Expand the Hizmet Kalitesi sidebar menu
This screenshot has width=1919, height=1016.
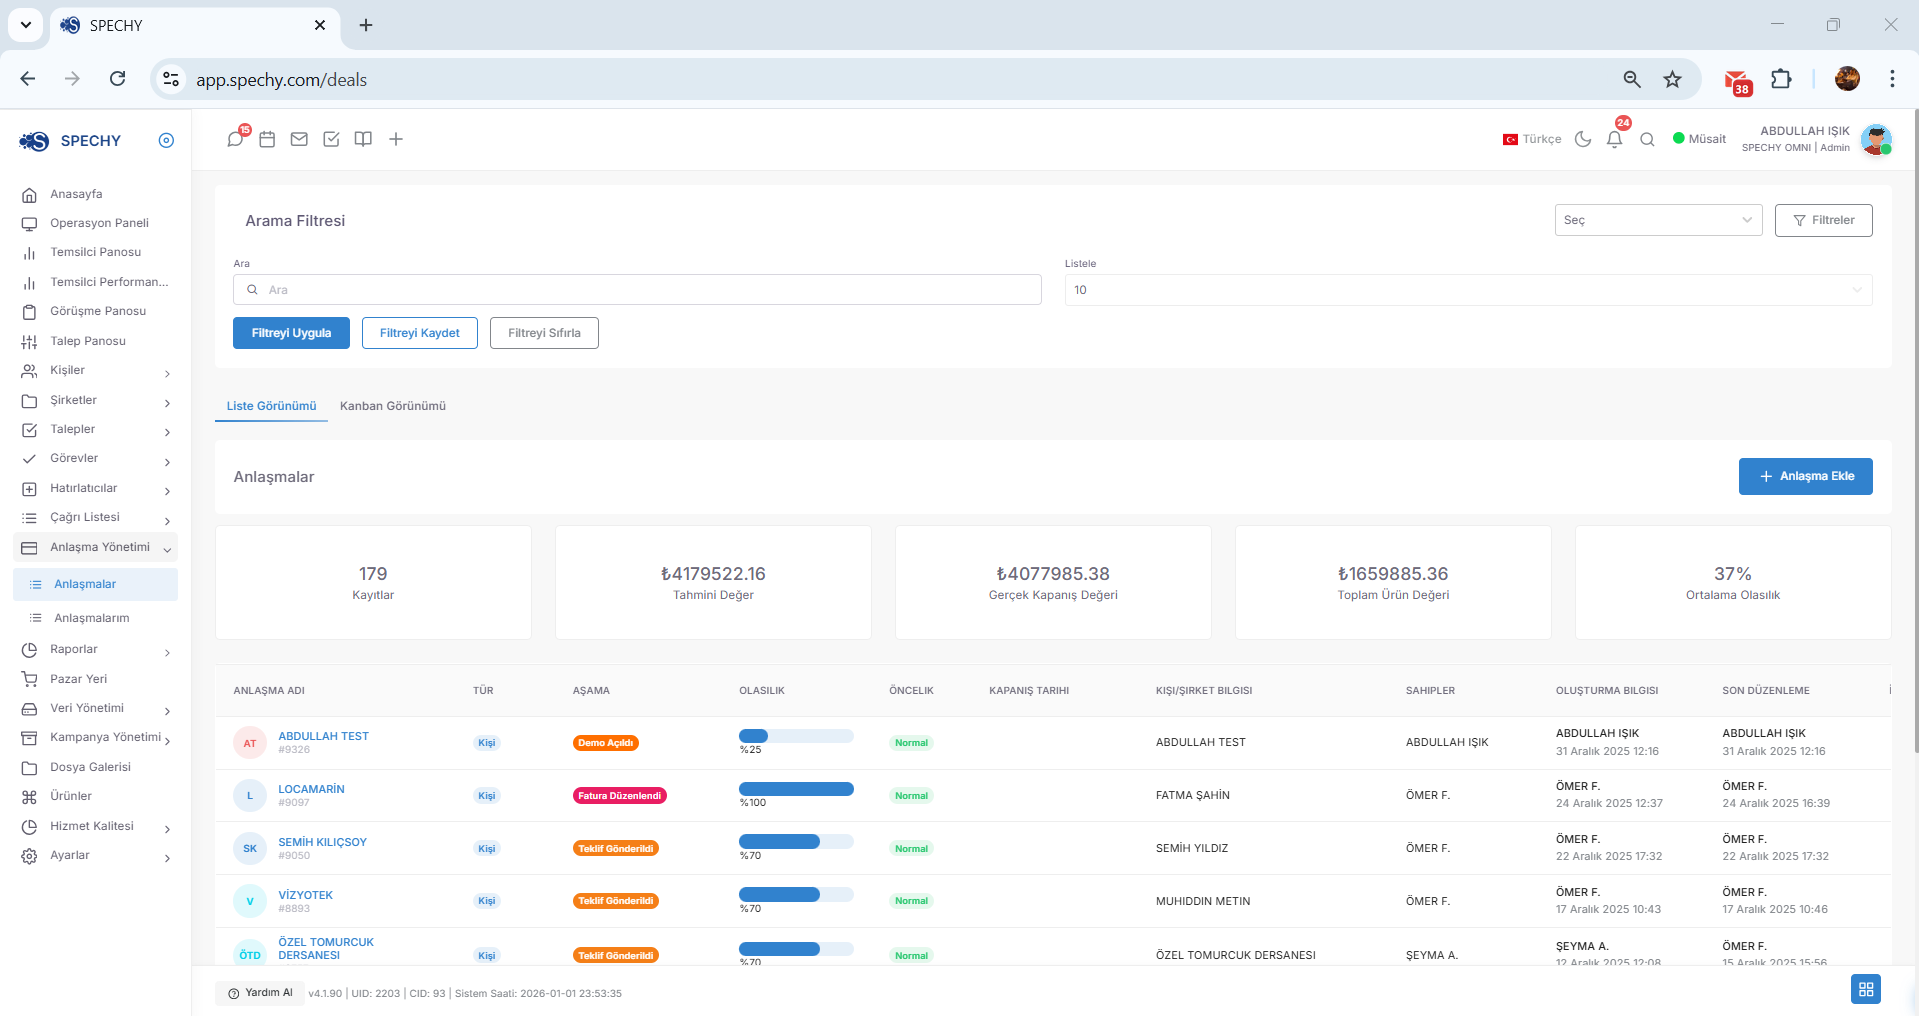pyautogui.click(x=95, y=827)
